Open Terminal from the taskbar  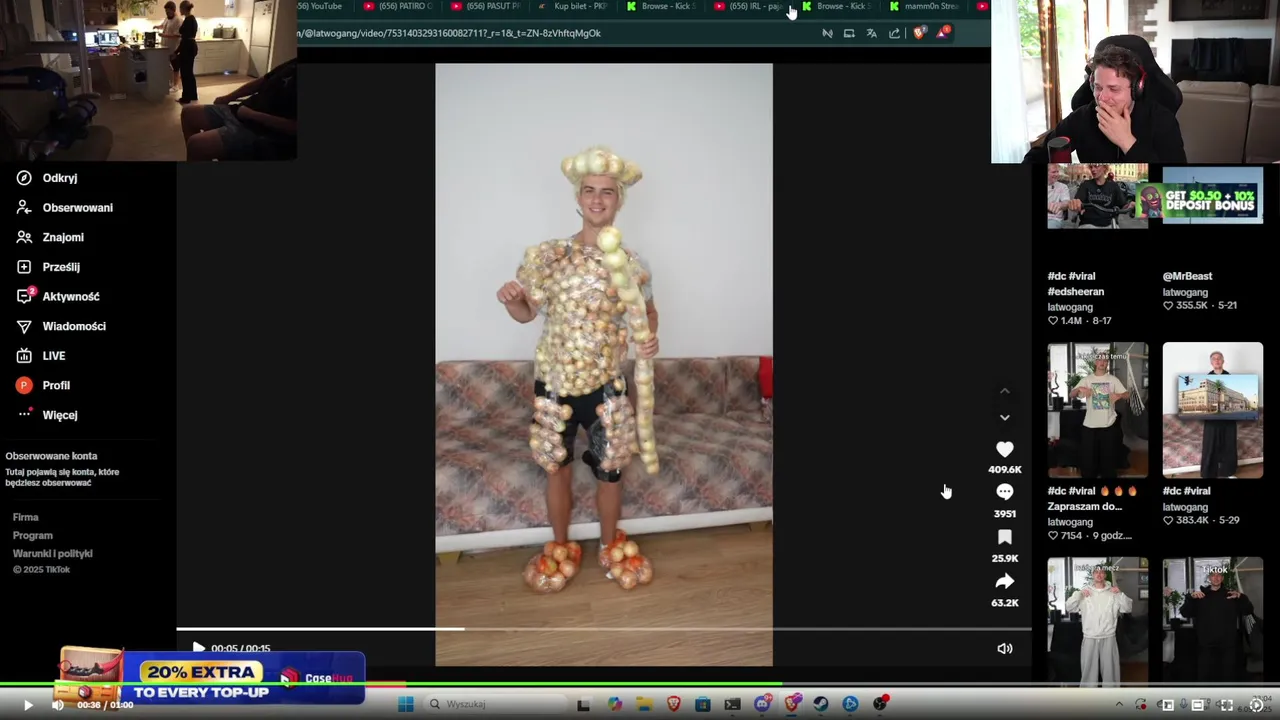pos(732,704)
